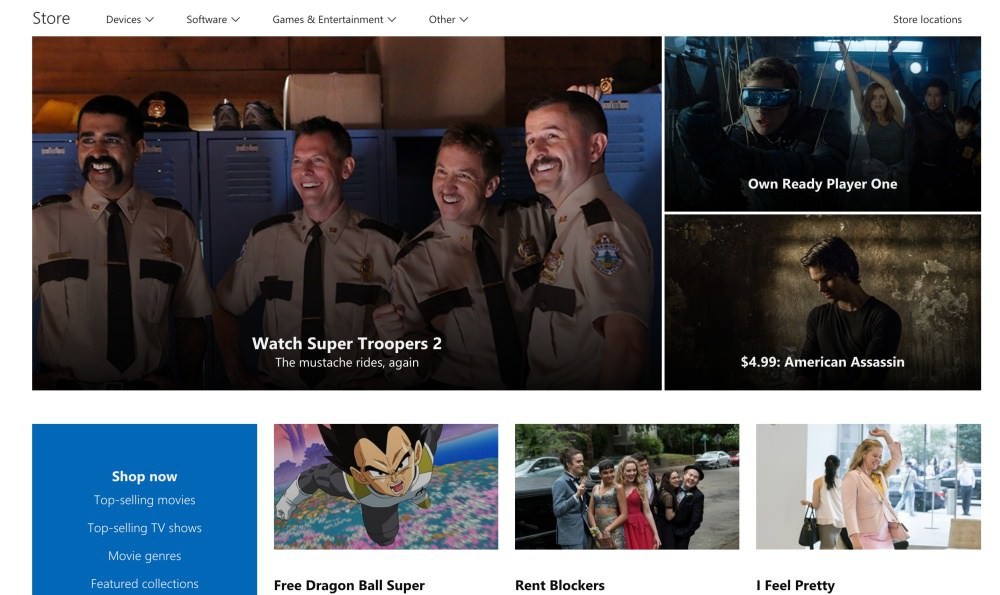Viewport: 1000px width, 595px height.
Task: Open Top-selling TV shows link
Action: tap(145, 528)
